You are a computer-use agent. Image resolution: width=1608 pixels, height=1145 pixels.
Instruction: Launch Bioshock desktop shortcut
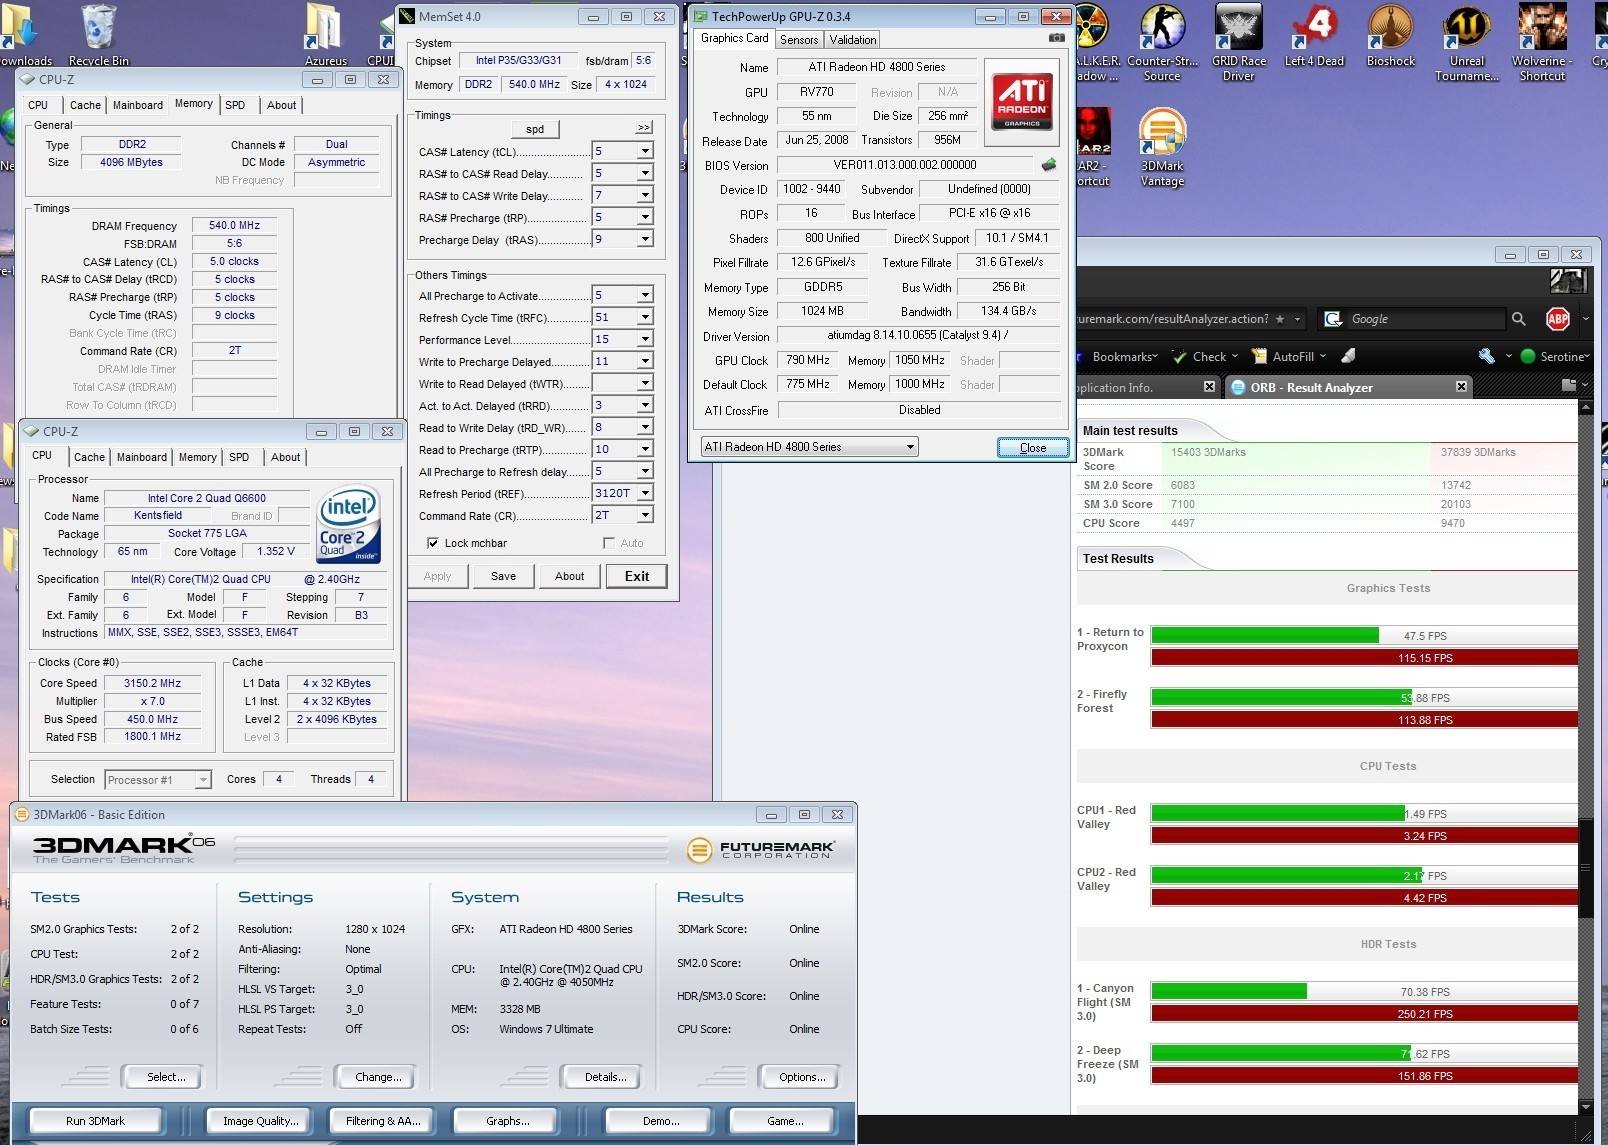click(1391, 33)
